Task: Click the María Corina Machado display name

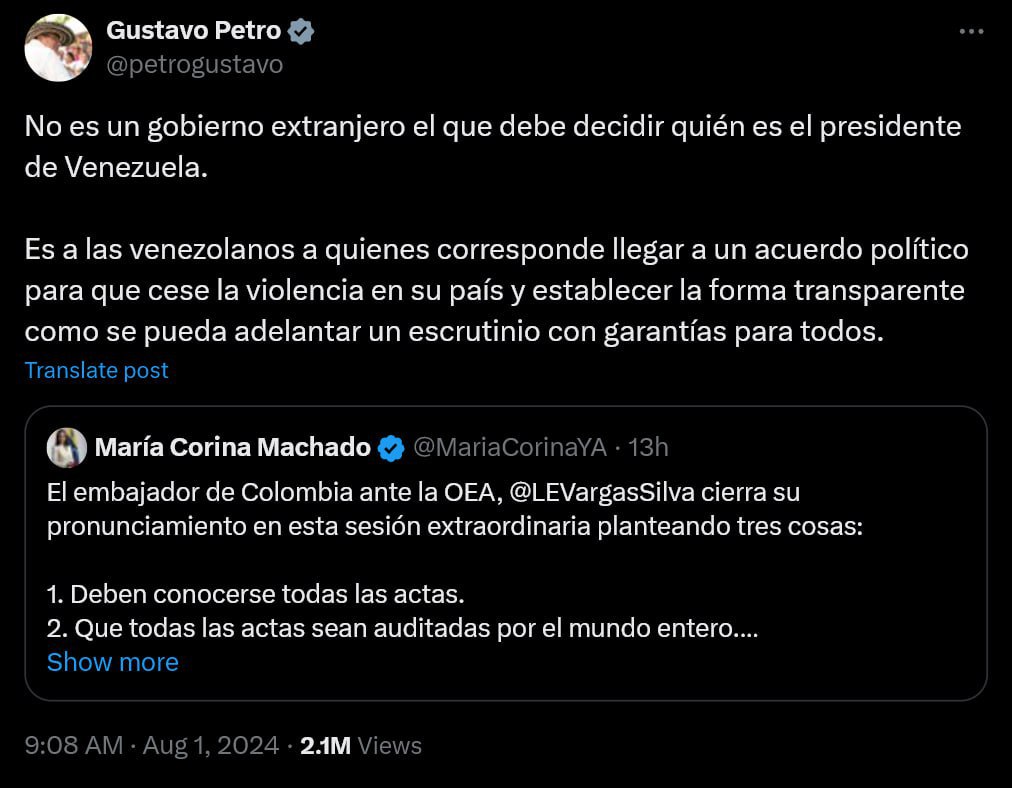Action: coord(232,447)
